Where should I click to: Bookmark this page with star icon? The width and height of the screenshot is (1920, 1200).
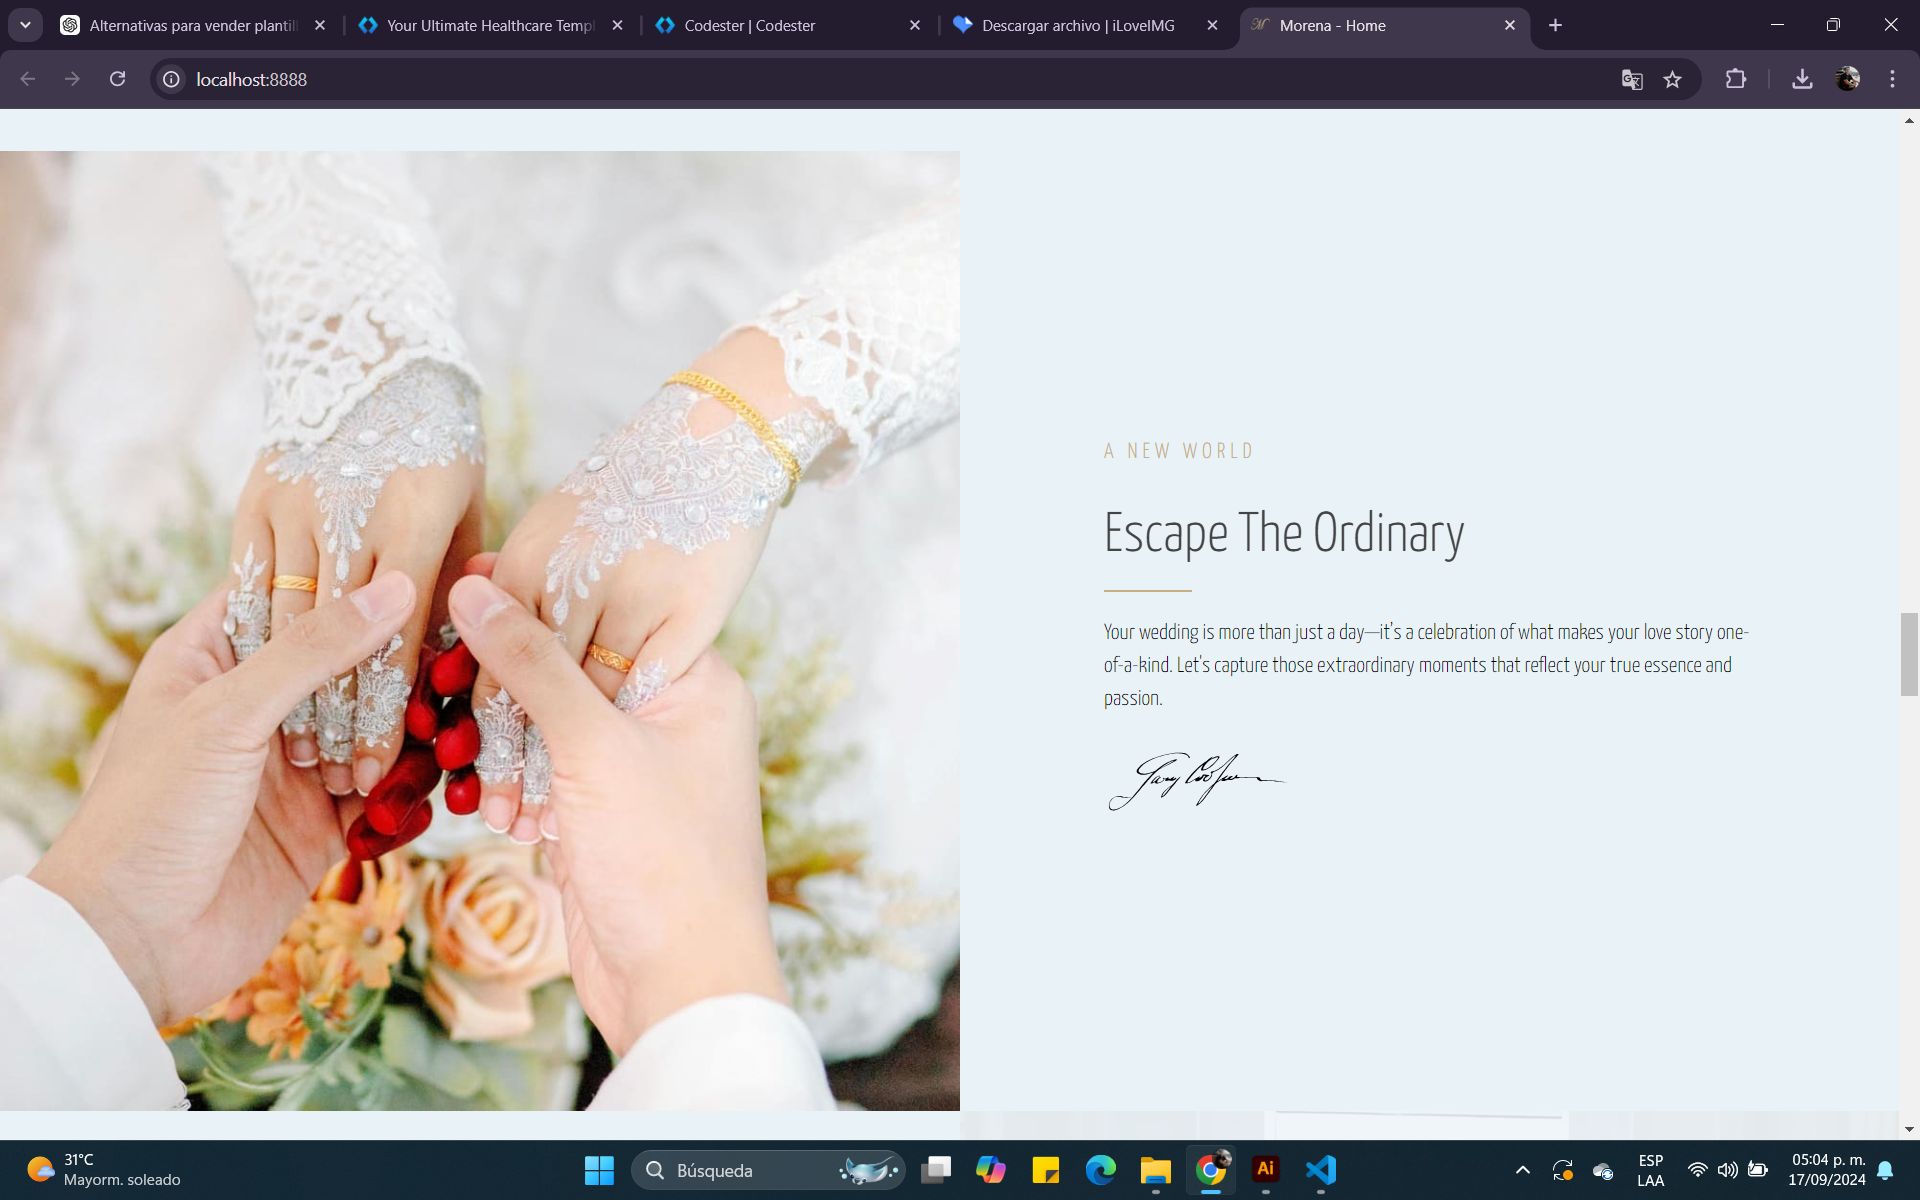[1672, 79]
